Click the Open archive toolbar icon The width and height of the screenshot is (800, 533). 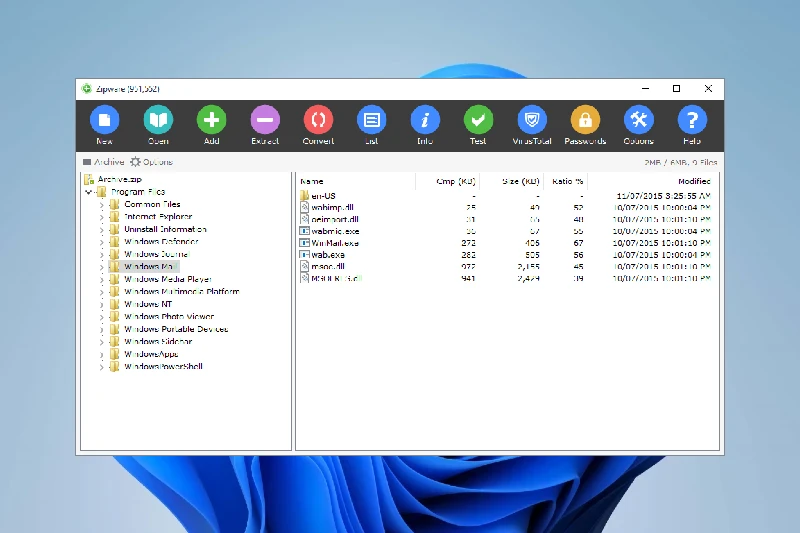(158, 120)
